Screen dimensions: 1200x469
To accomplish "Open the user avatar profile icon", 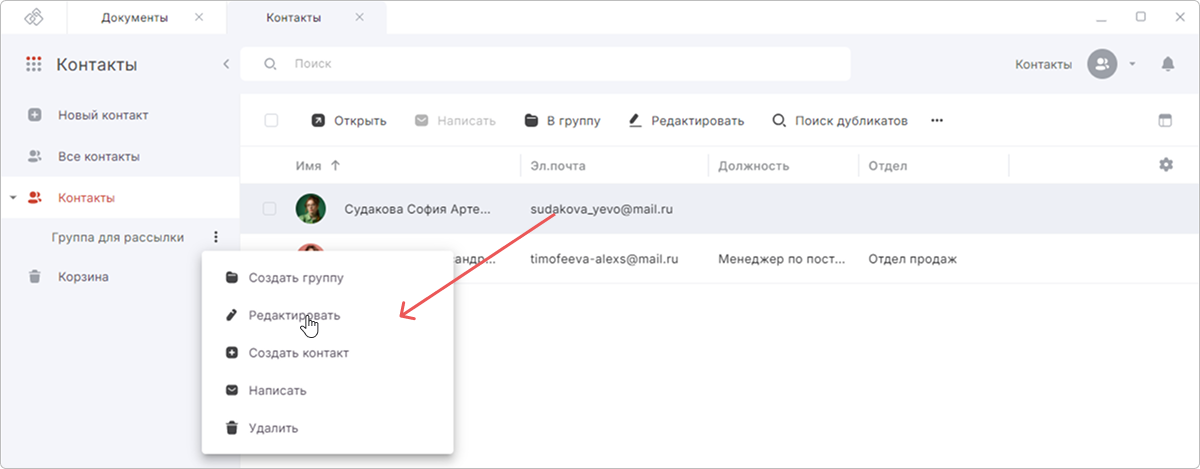I will [x=1102, y=64].
